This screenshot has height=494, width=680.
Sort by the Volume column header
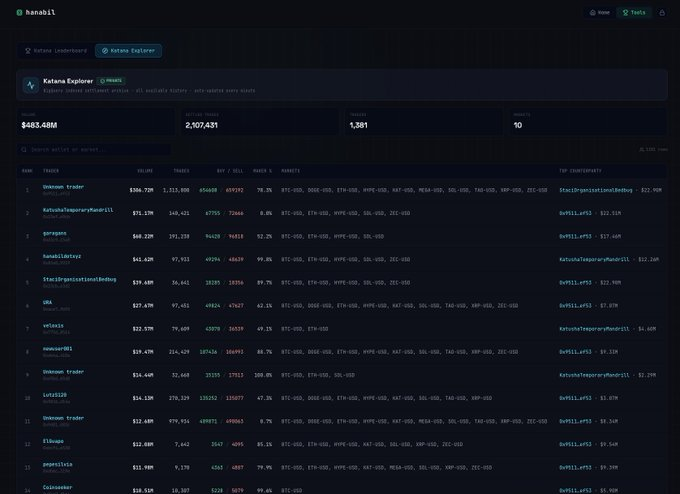pos(145,171)
